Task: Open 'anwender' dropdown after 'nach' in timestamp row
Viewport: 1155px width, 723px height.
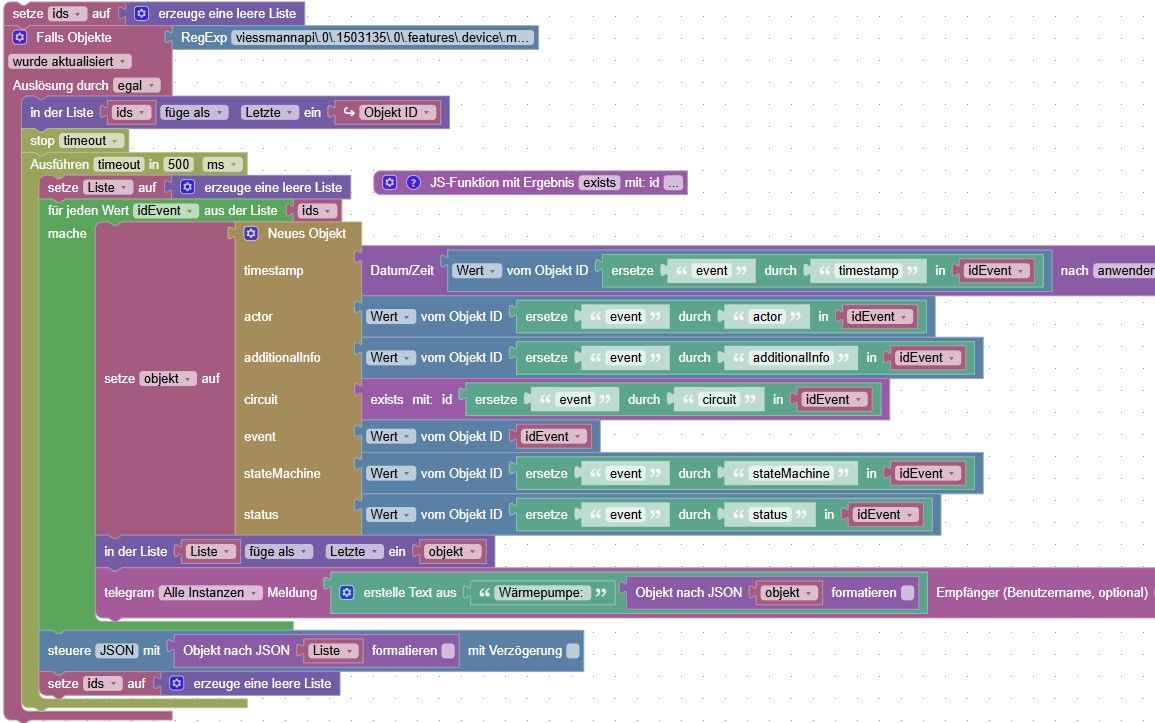Action: point(1125,270)
